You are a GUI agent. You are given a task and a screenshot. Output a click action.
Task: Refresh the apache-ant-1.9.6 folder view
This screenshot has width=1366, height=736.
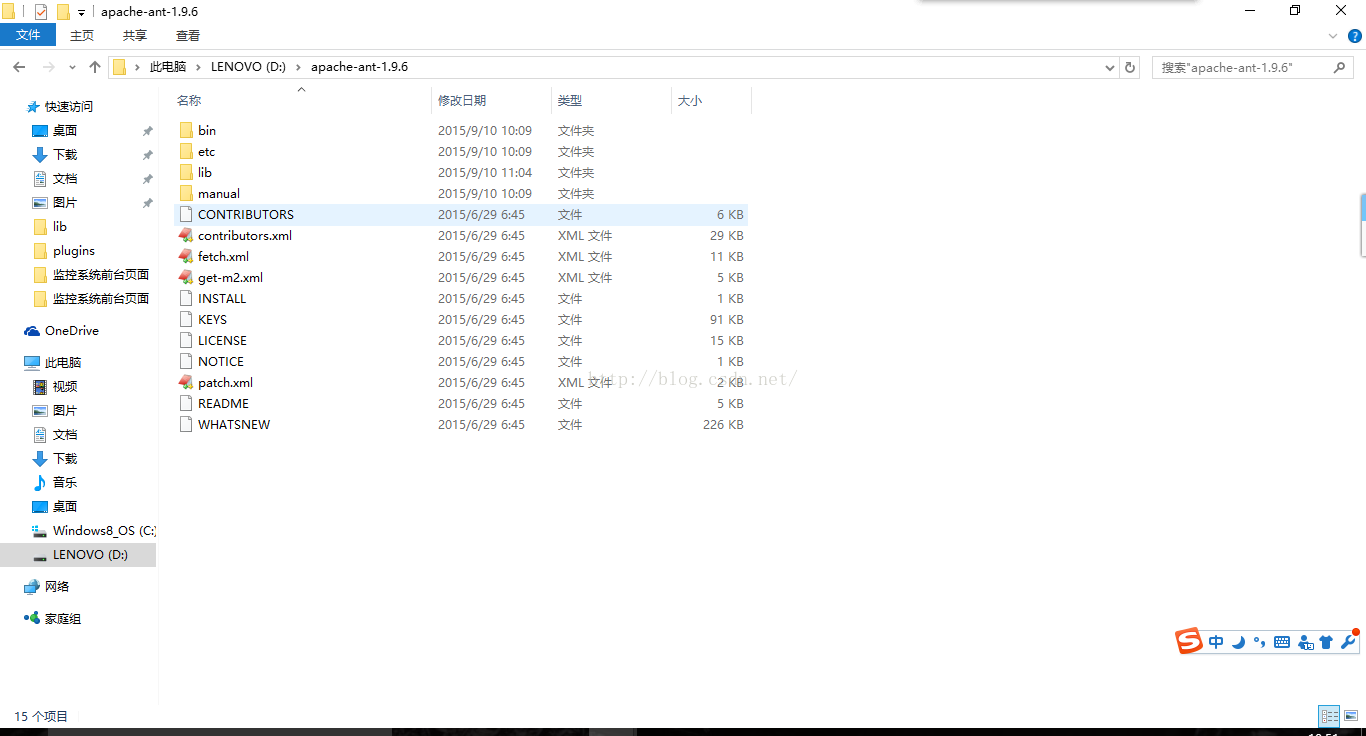pyautogui.click(x=1130, y=67)
